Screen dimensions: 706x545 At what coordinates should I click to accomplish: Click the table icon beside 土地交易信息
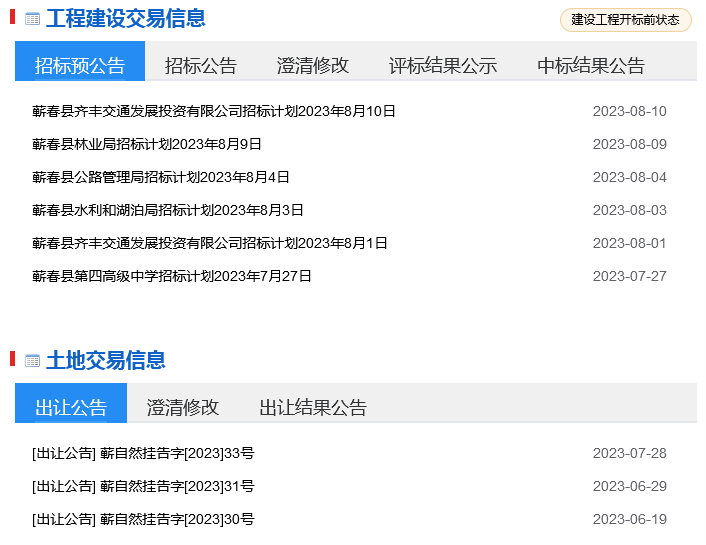(32, 361)
